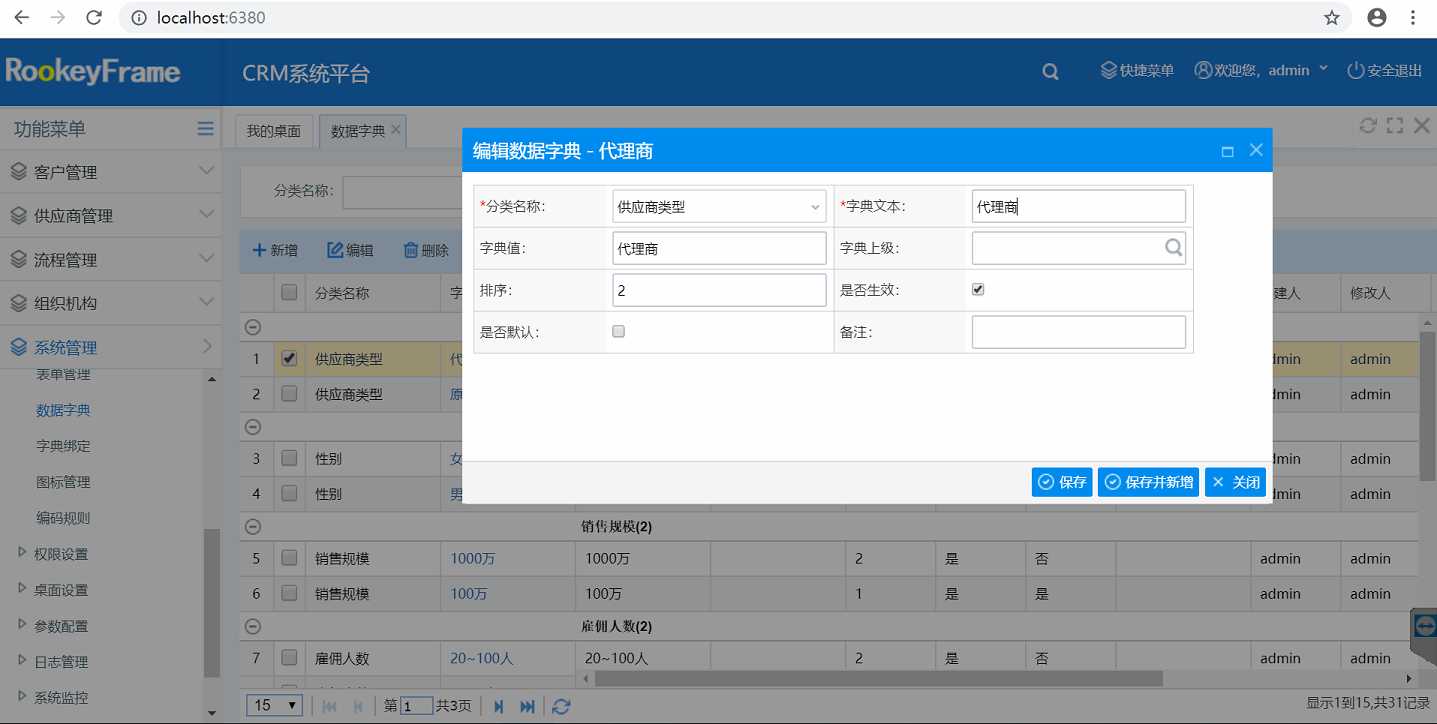Refresh the grid using pagination refresh icon
1437x724 pixels.
click(562, 706)
